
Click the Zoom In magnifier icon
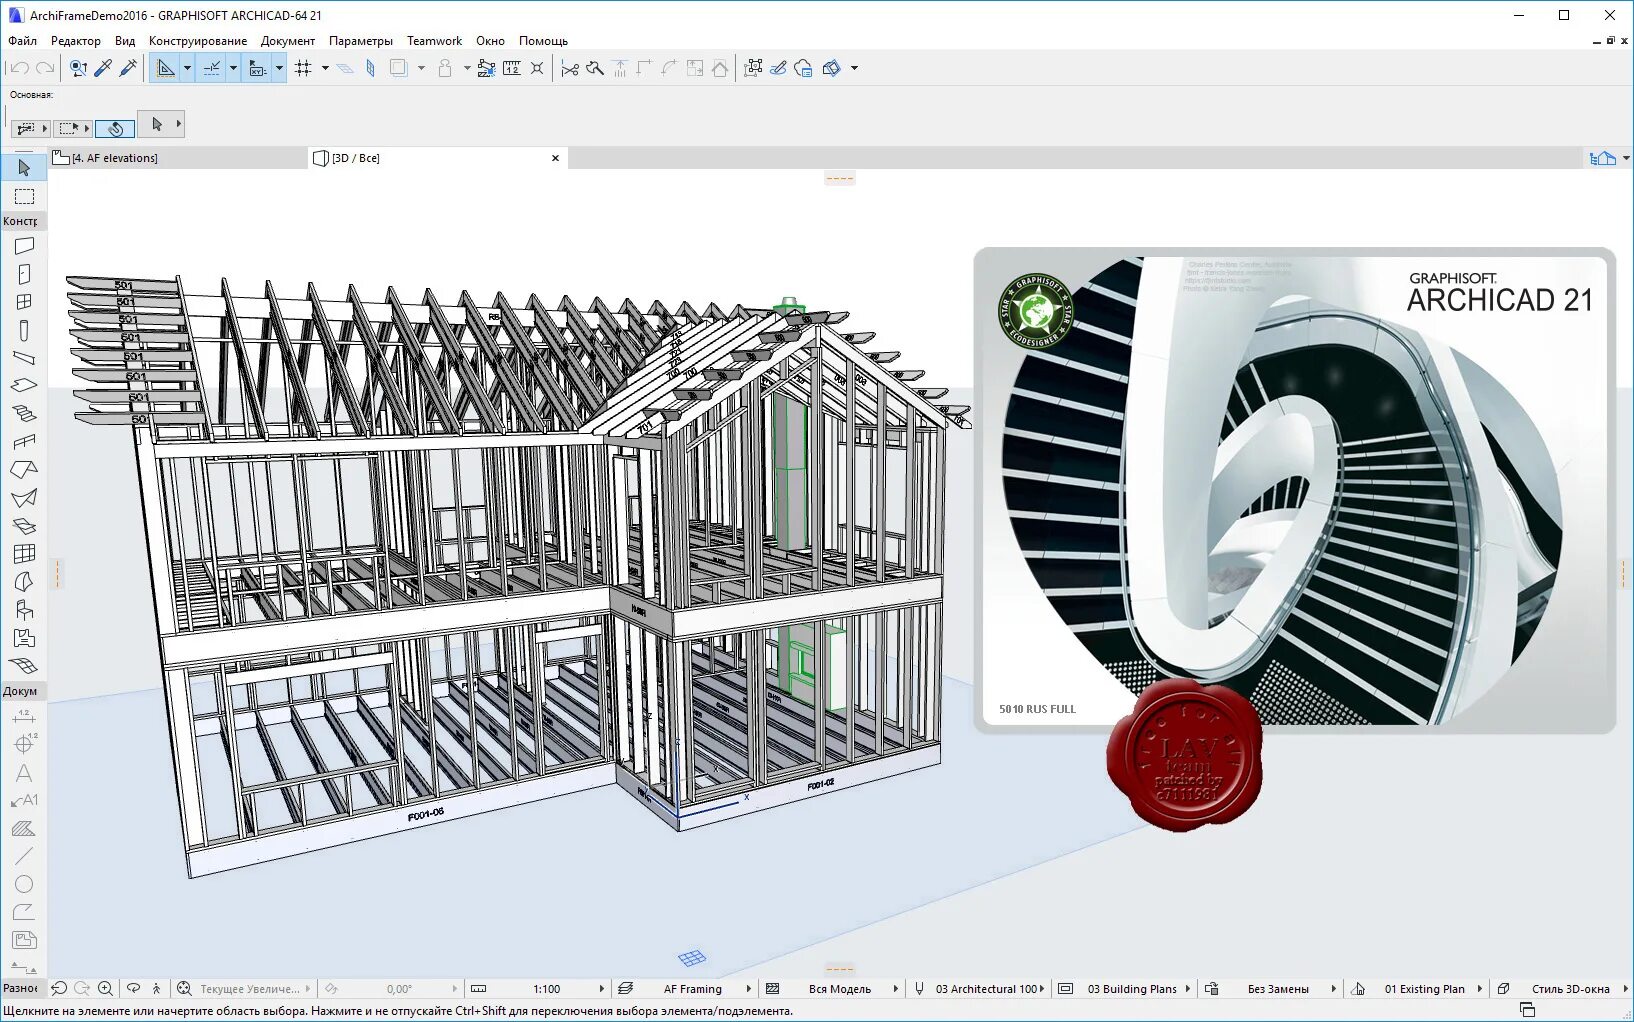click(x=105, y=988)
